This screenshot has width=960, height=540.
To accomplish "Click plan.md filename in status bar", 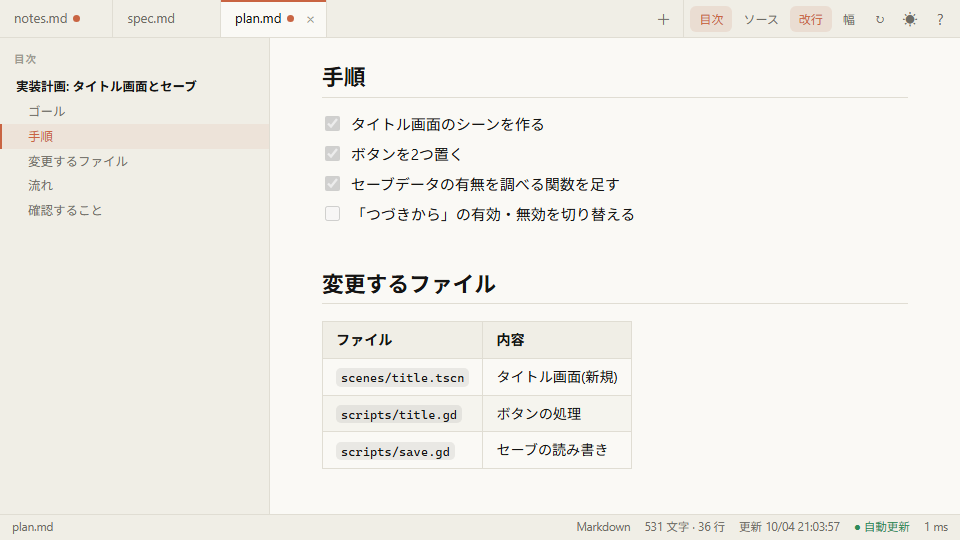I will point(32,527).
